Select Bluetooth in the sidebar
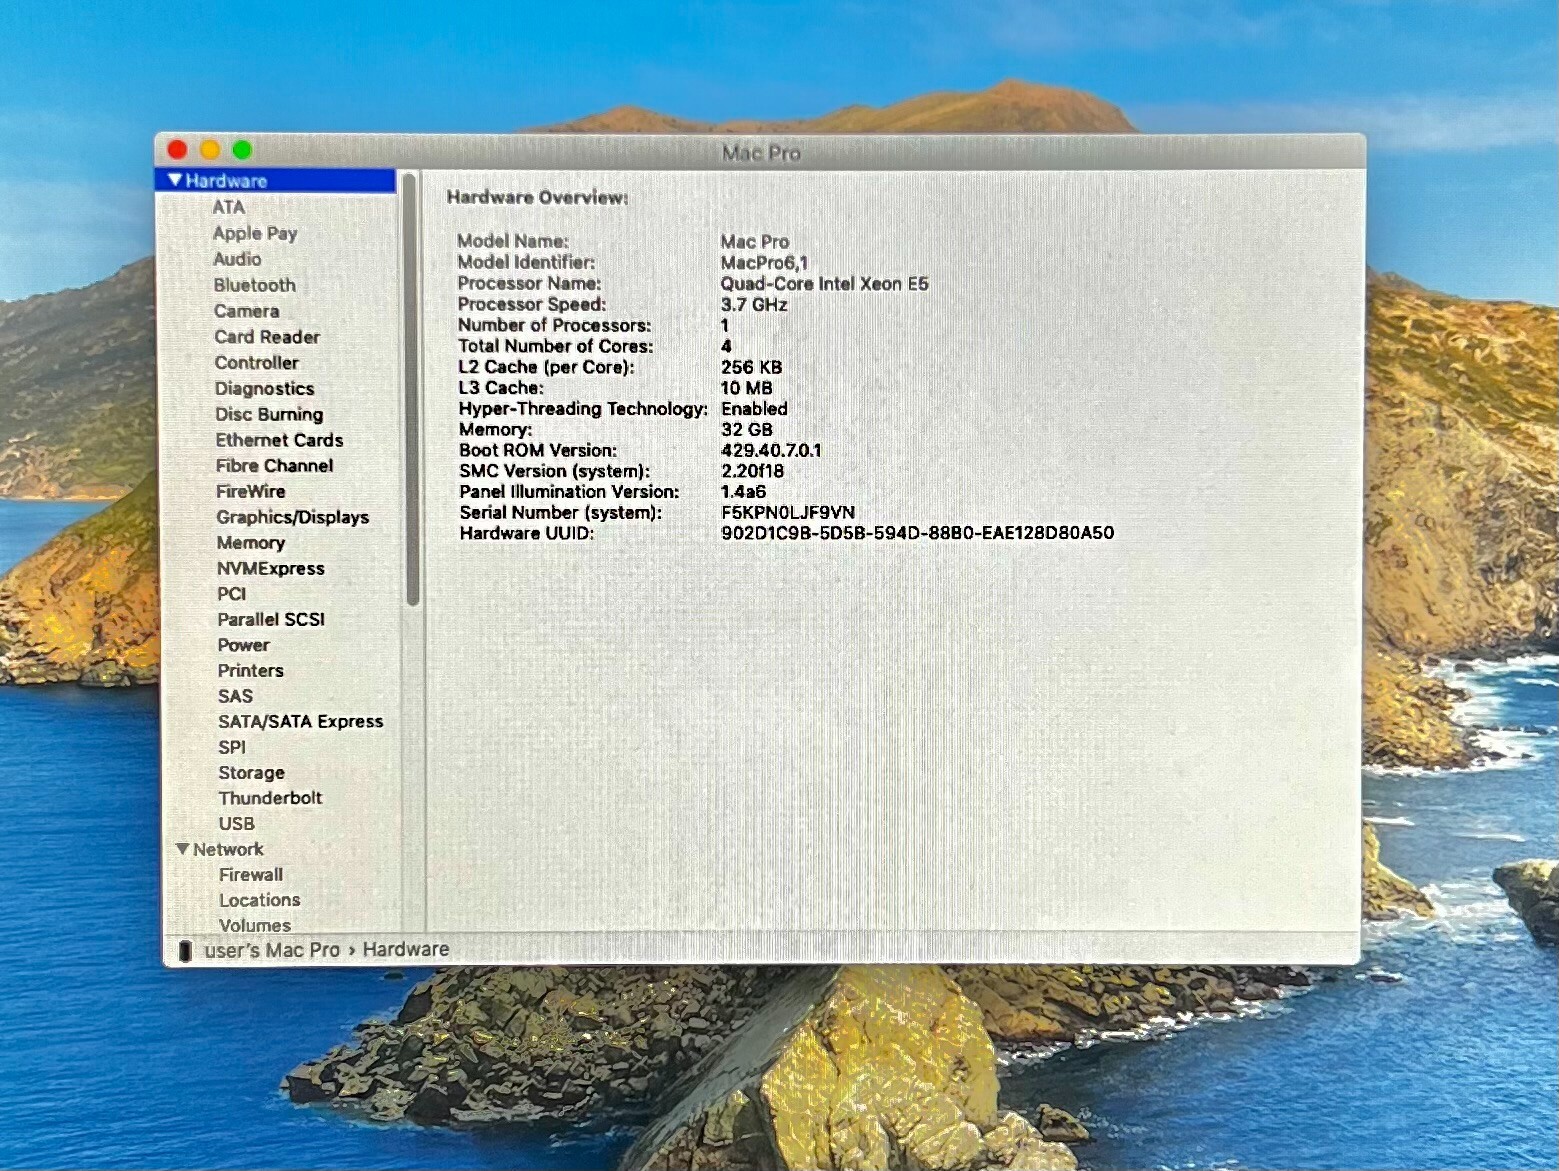The image size is (1559, 1171). point(254,285)
